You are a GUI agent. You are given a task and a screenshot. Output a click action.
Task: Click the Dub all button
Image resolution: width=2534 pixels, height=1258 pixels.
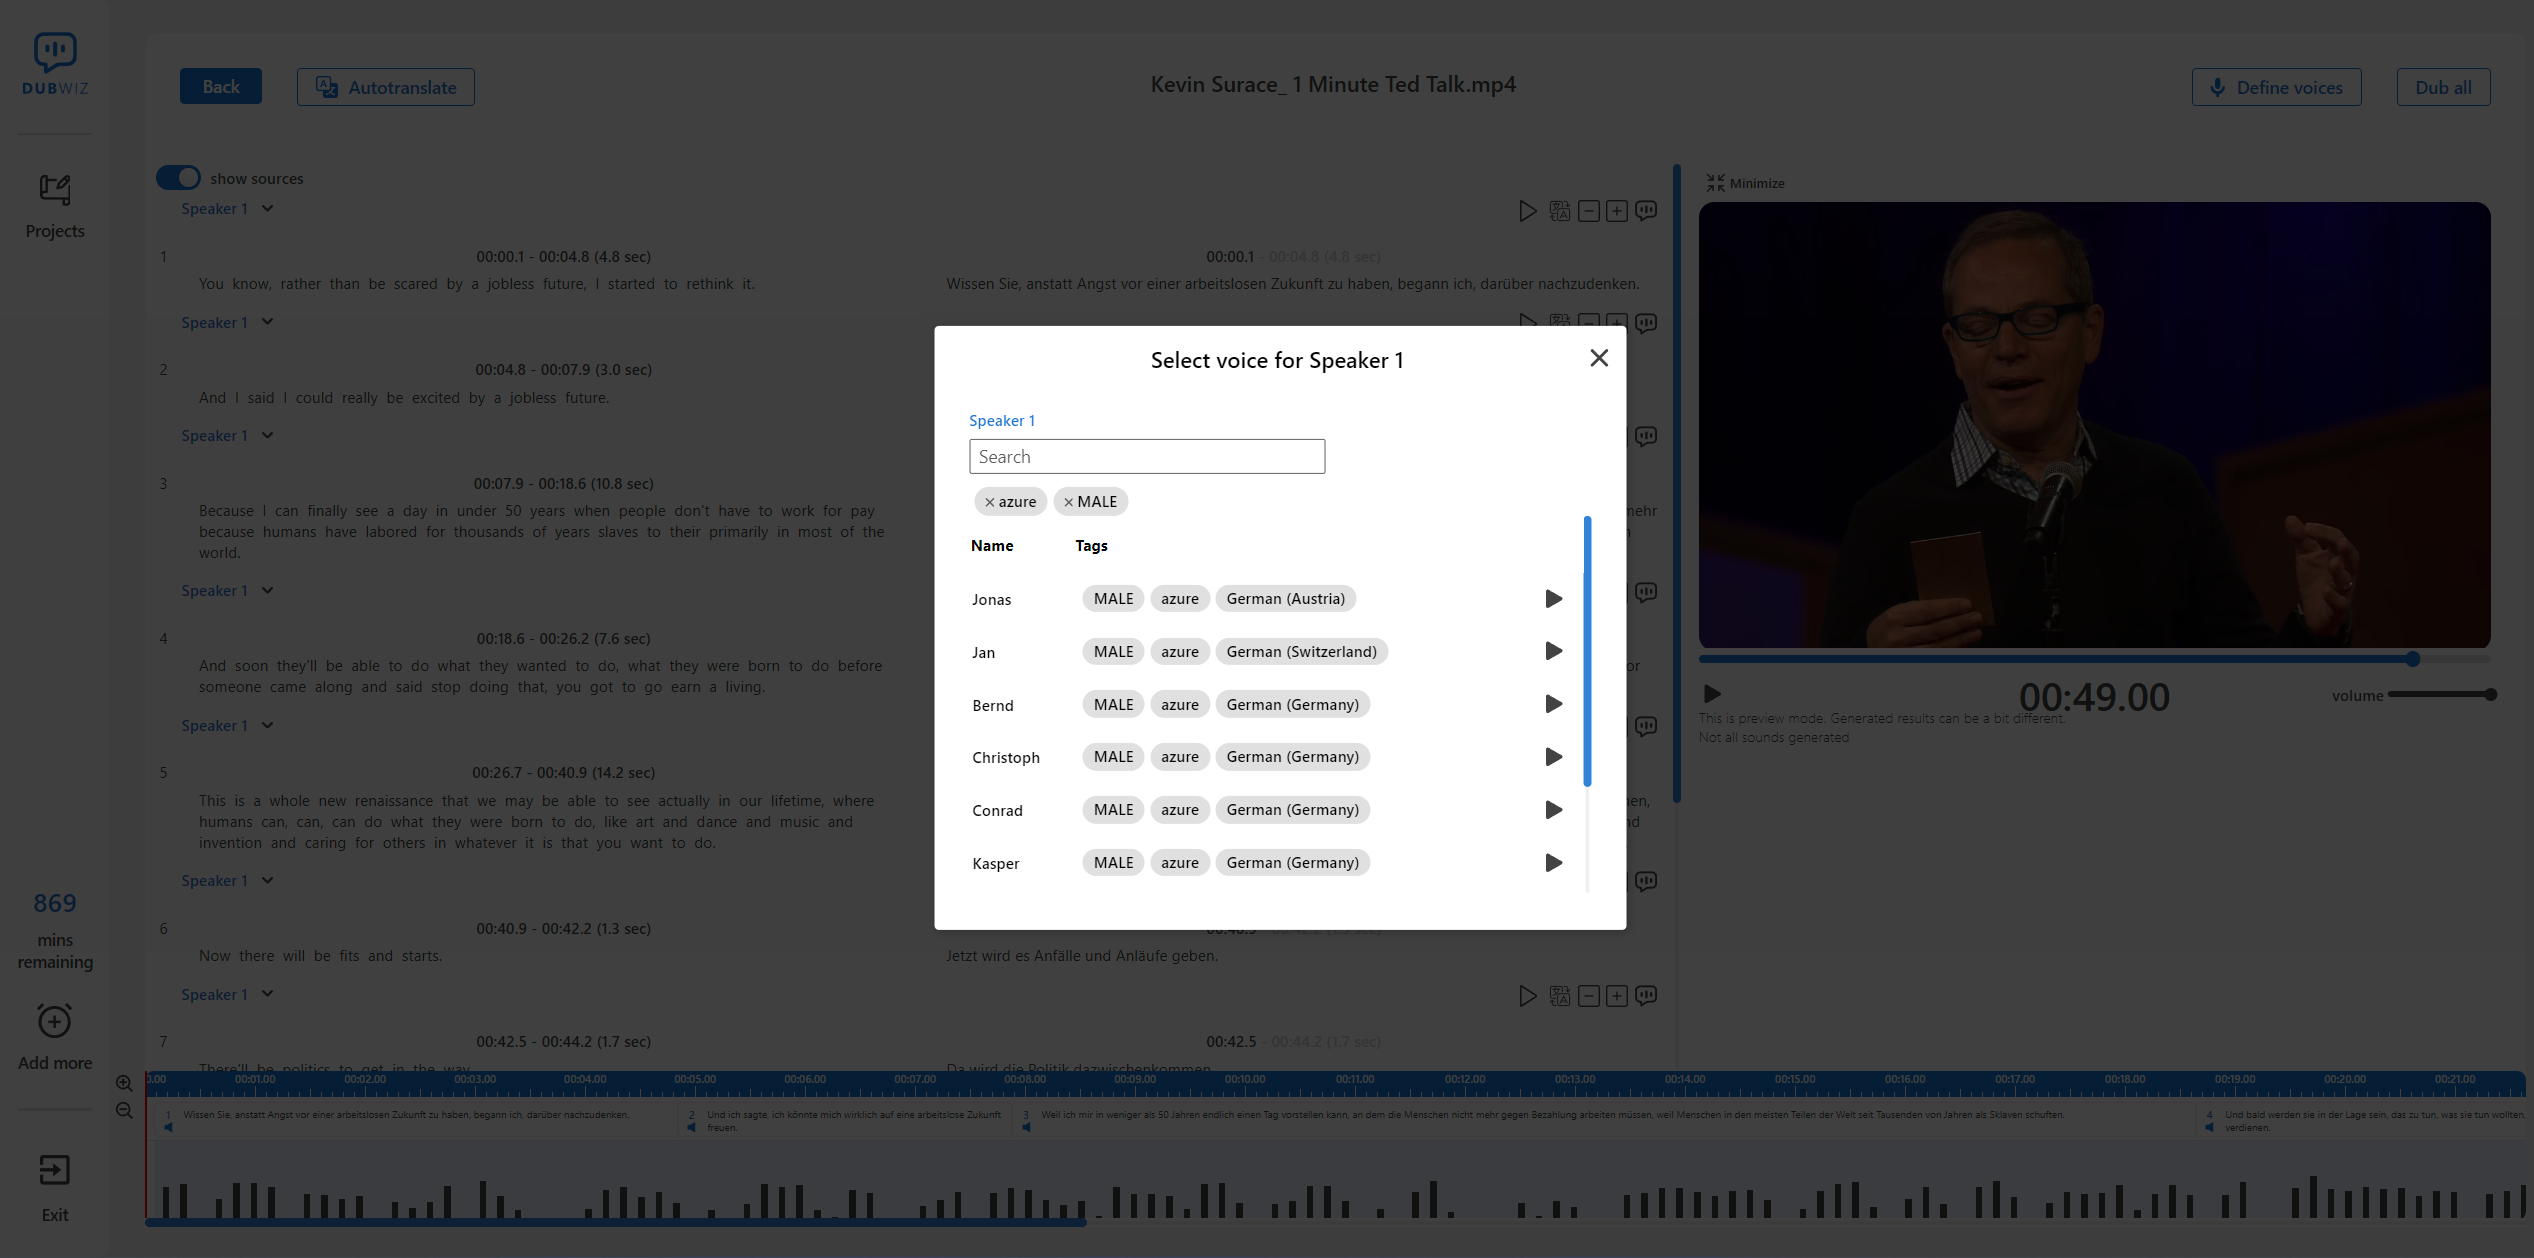coord(2442,87)
